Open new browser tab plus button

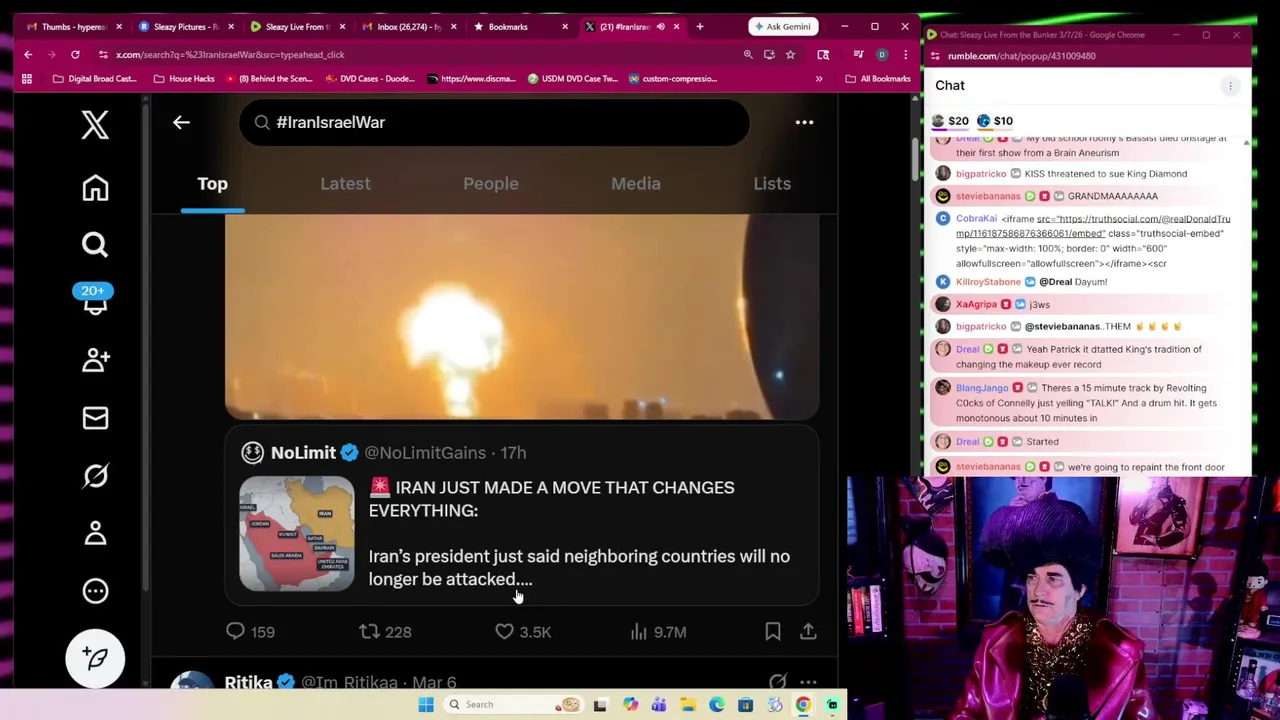(700, 27)
